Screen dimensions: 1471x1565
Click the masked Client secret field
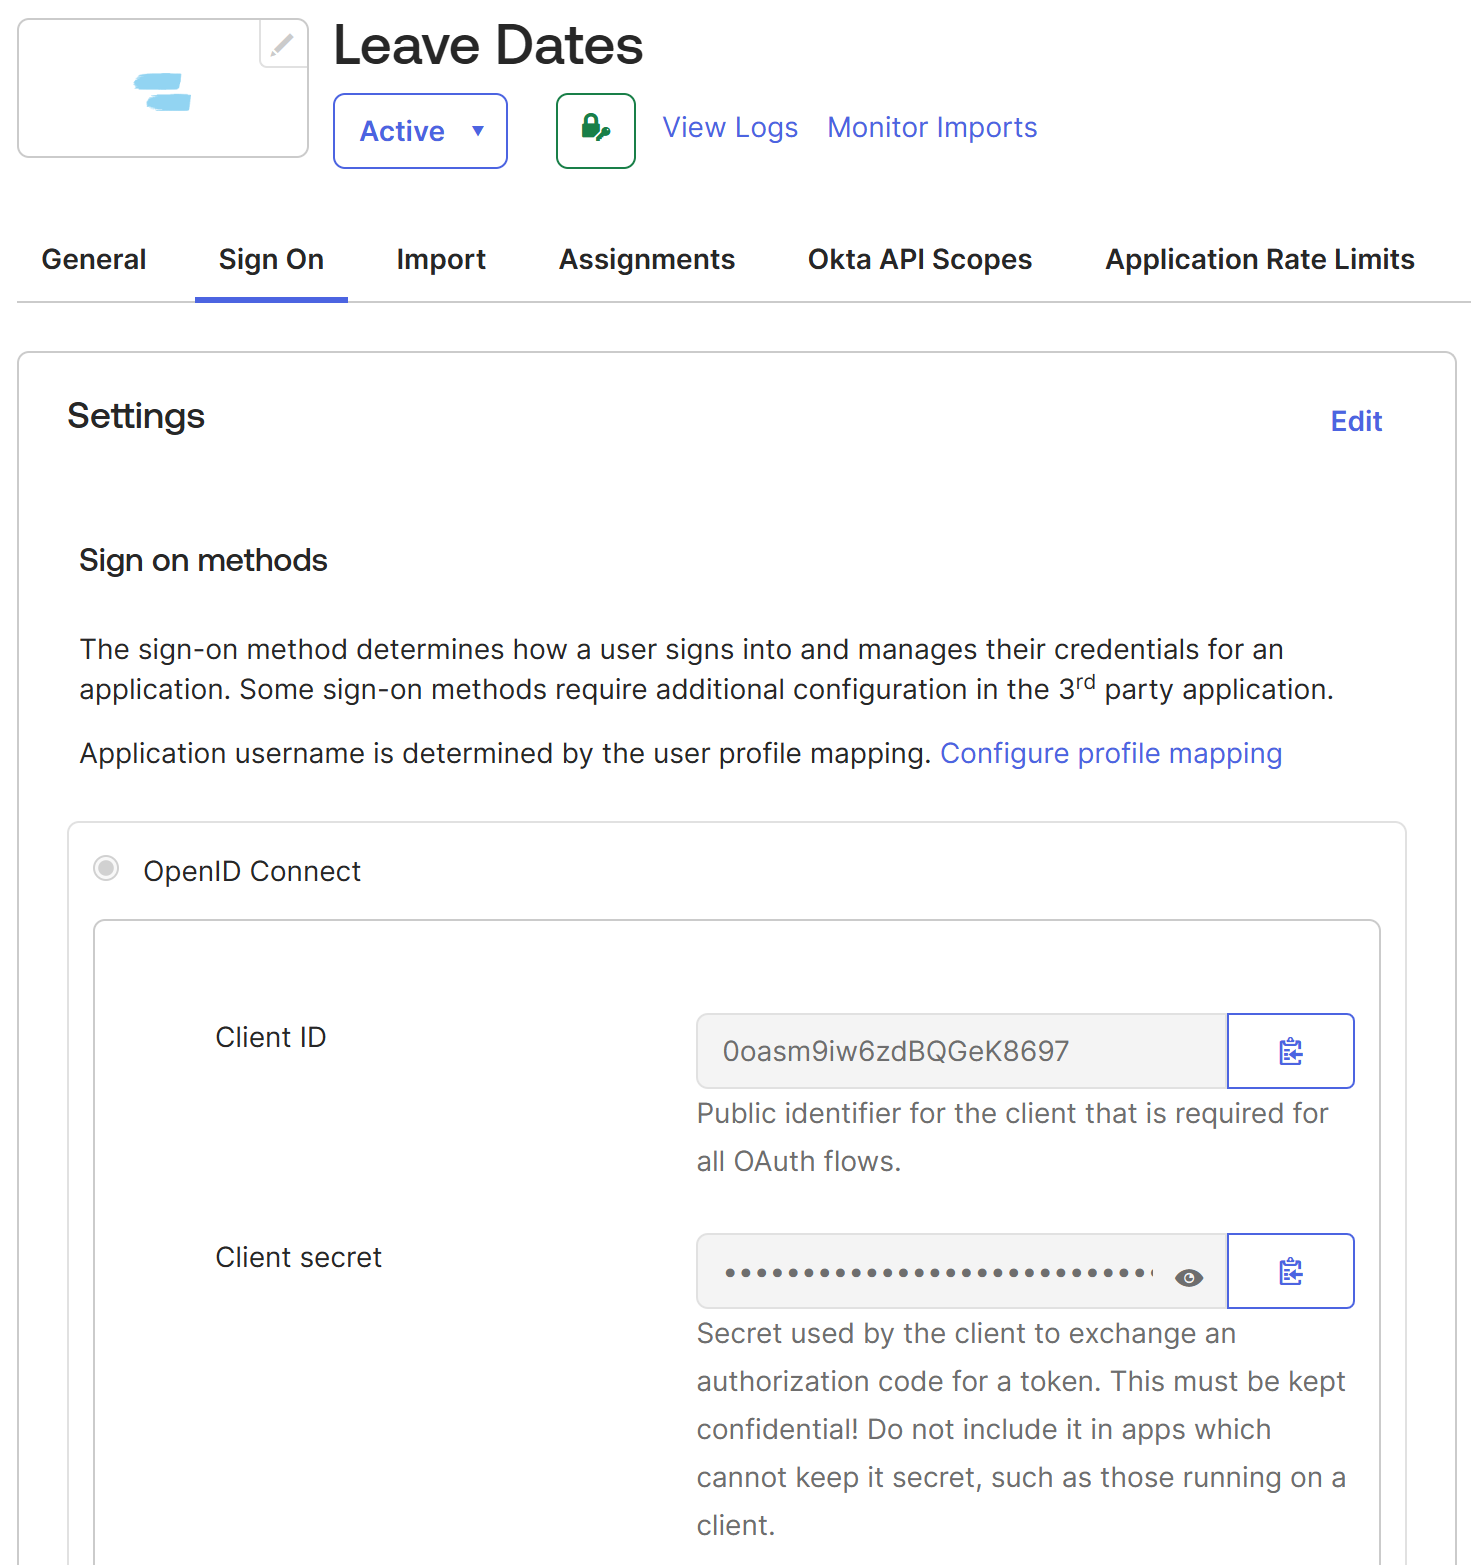[x=962, y=1271]
